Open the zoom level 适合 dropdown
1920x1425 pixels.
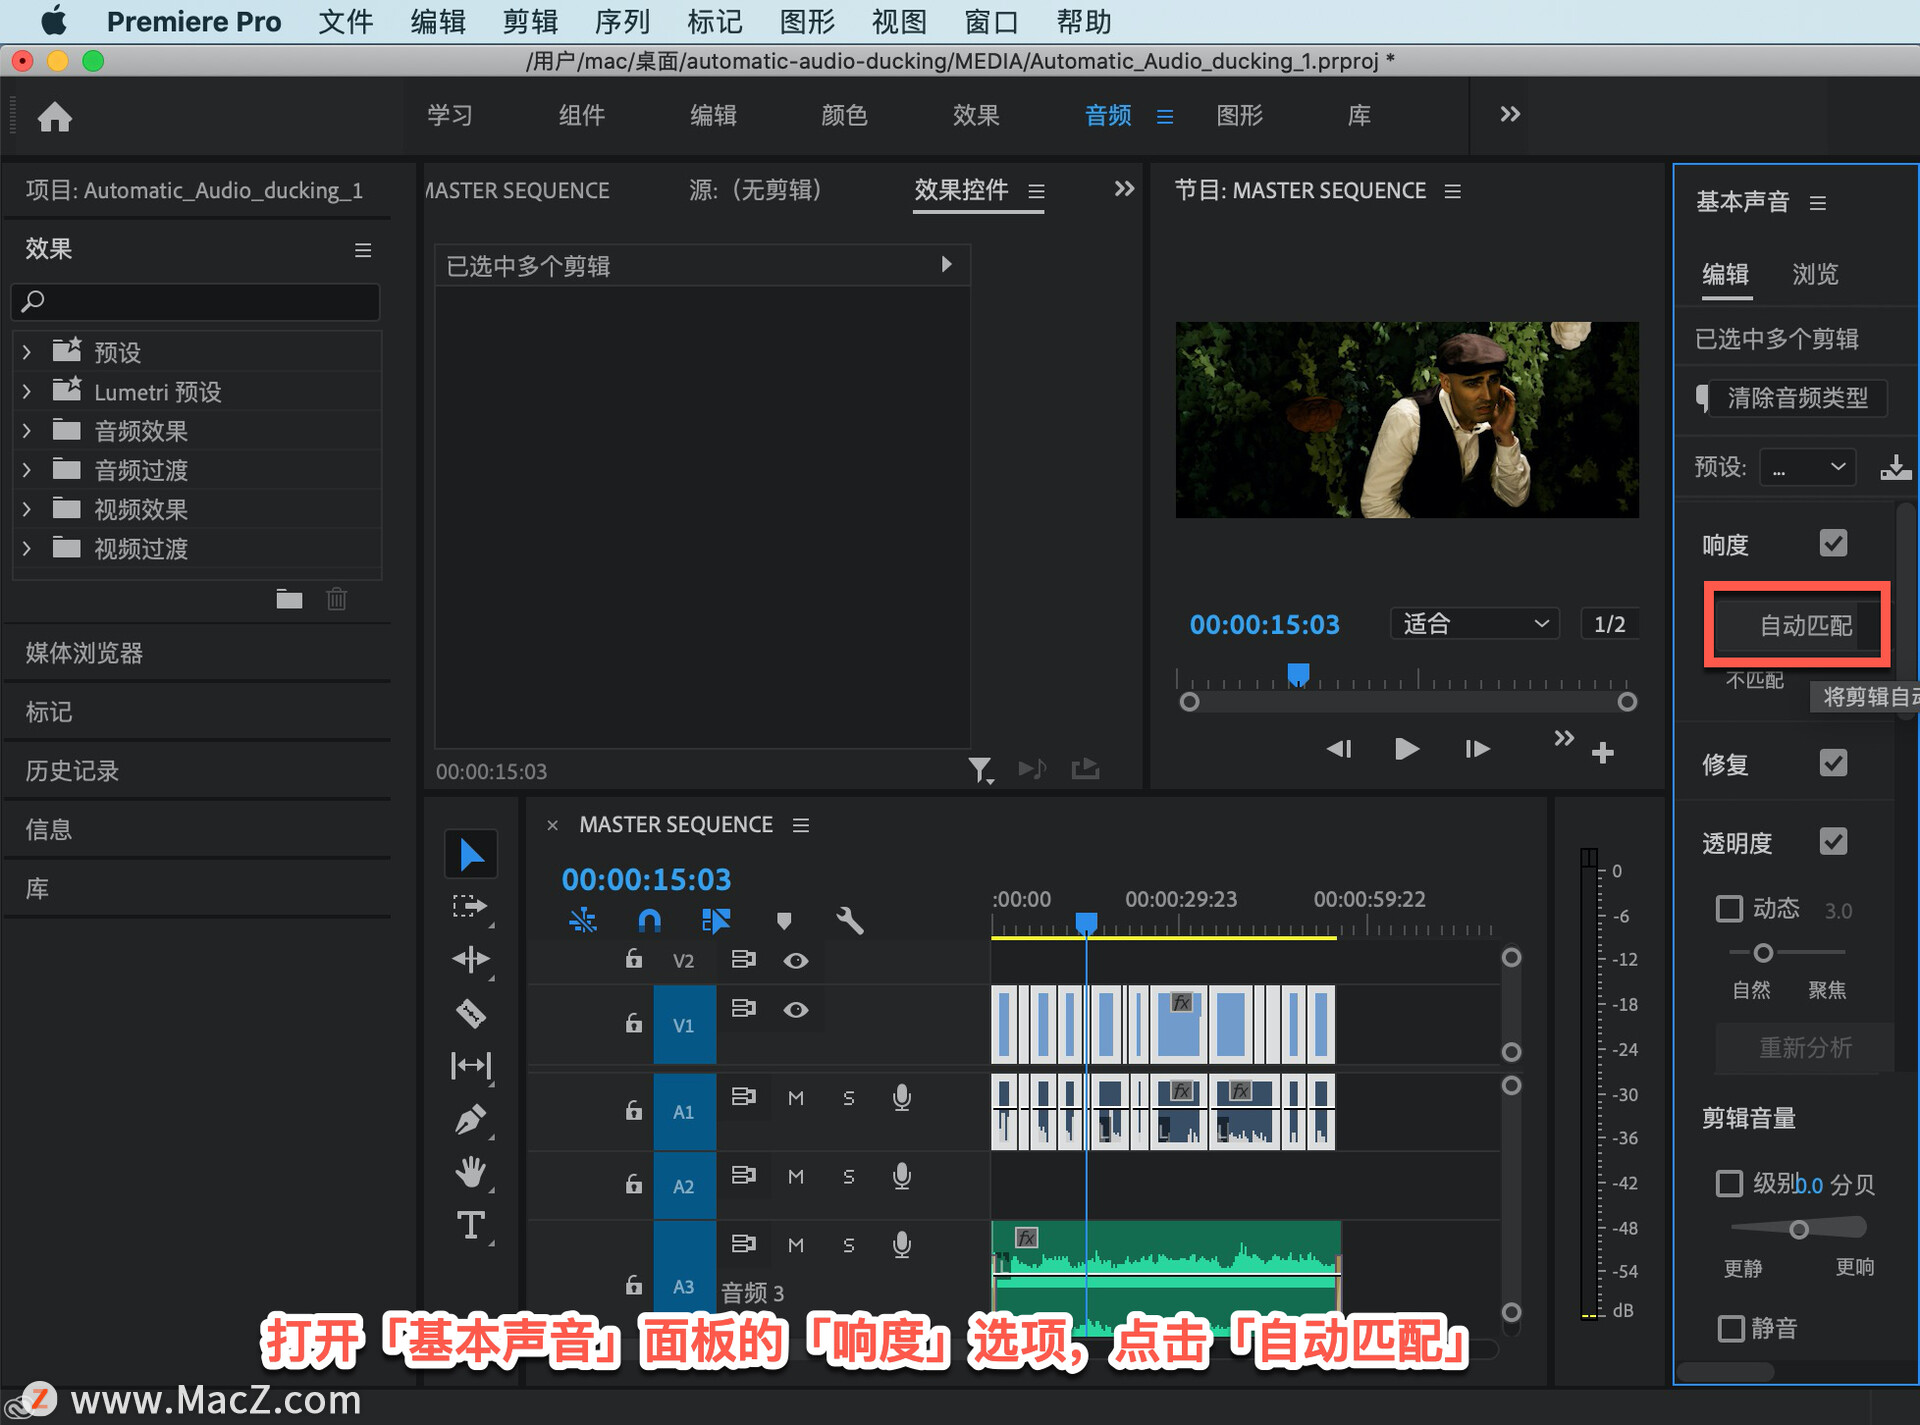click(1474, 624)
